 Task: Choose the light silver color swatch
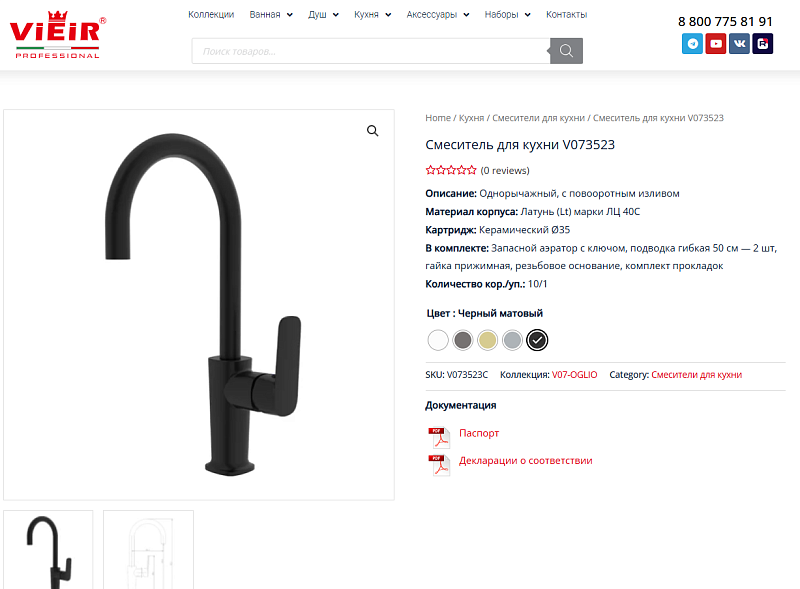tap(512, 340)
